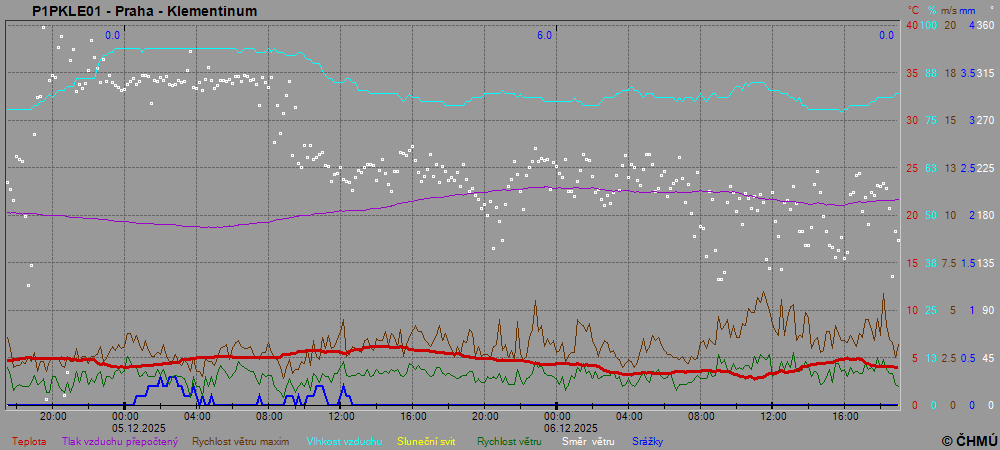Click the blue 6.0 precipitation total label
The image size is (1000, 450).
coord(544,35)
